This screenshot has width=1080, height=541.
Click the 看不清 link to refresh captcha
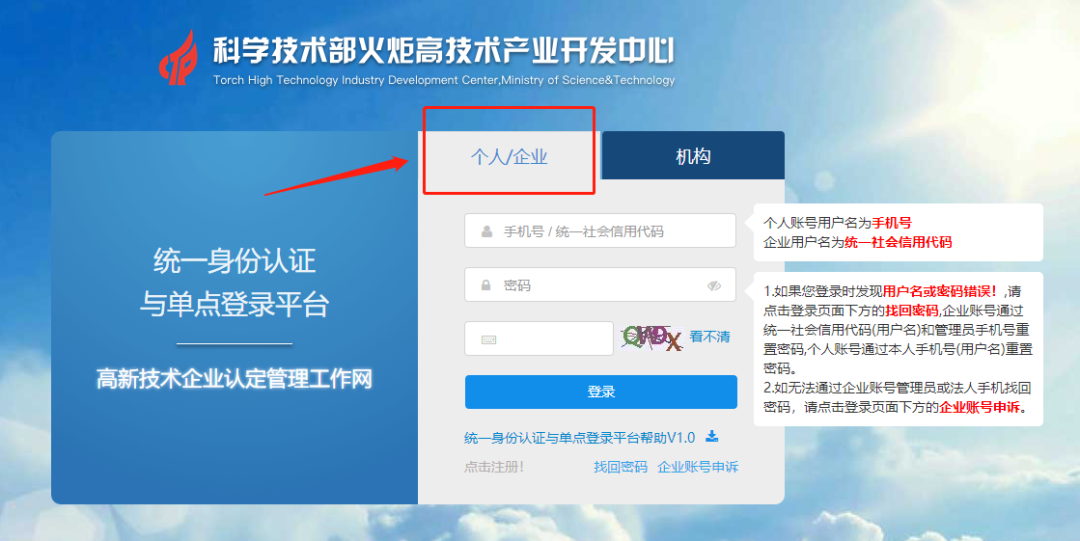coord(709,337)
